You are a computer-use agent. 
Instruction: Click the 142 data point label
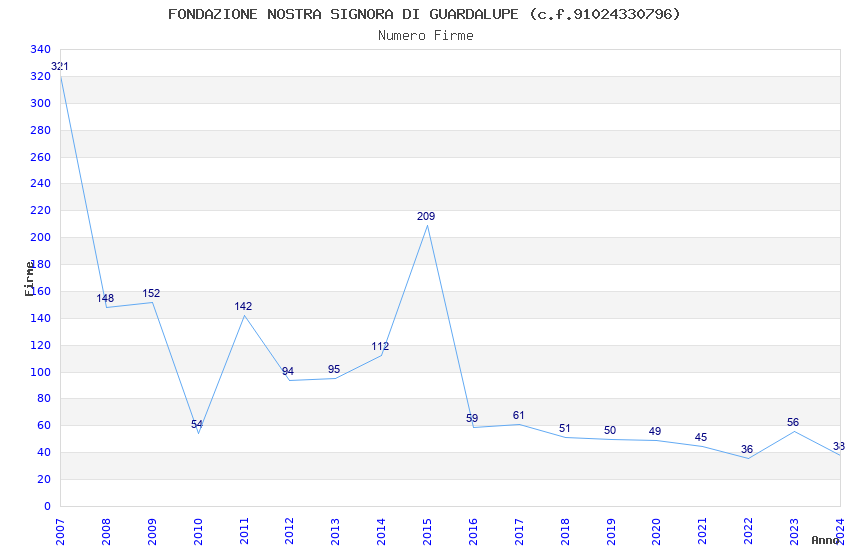pyautogui.click(x=243, y=307)
